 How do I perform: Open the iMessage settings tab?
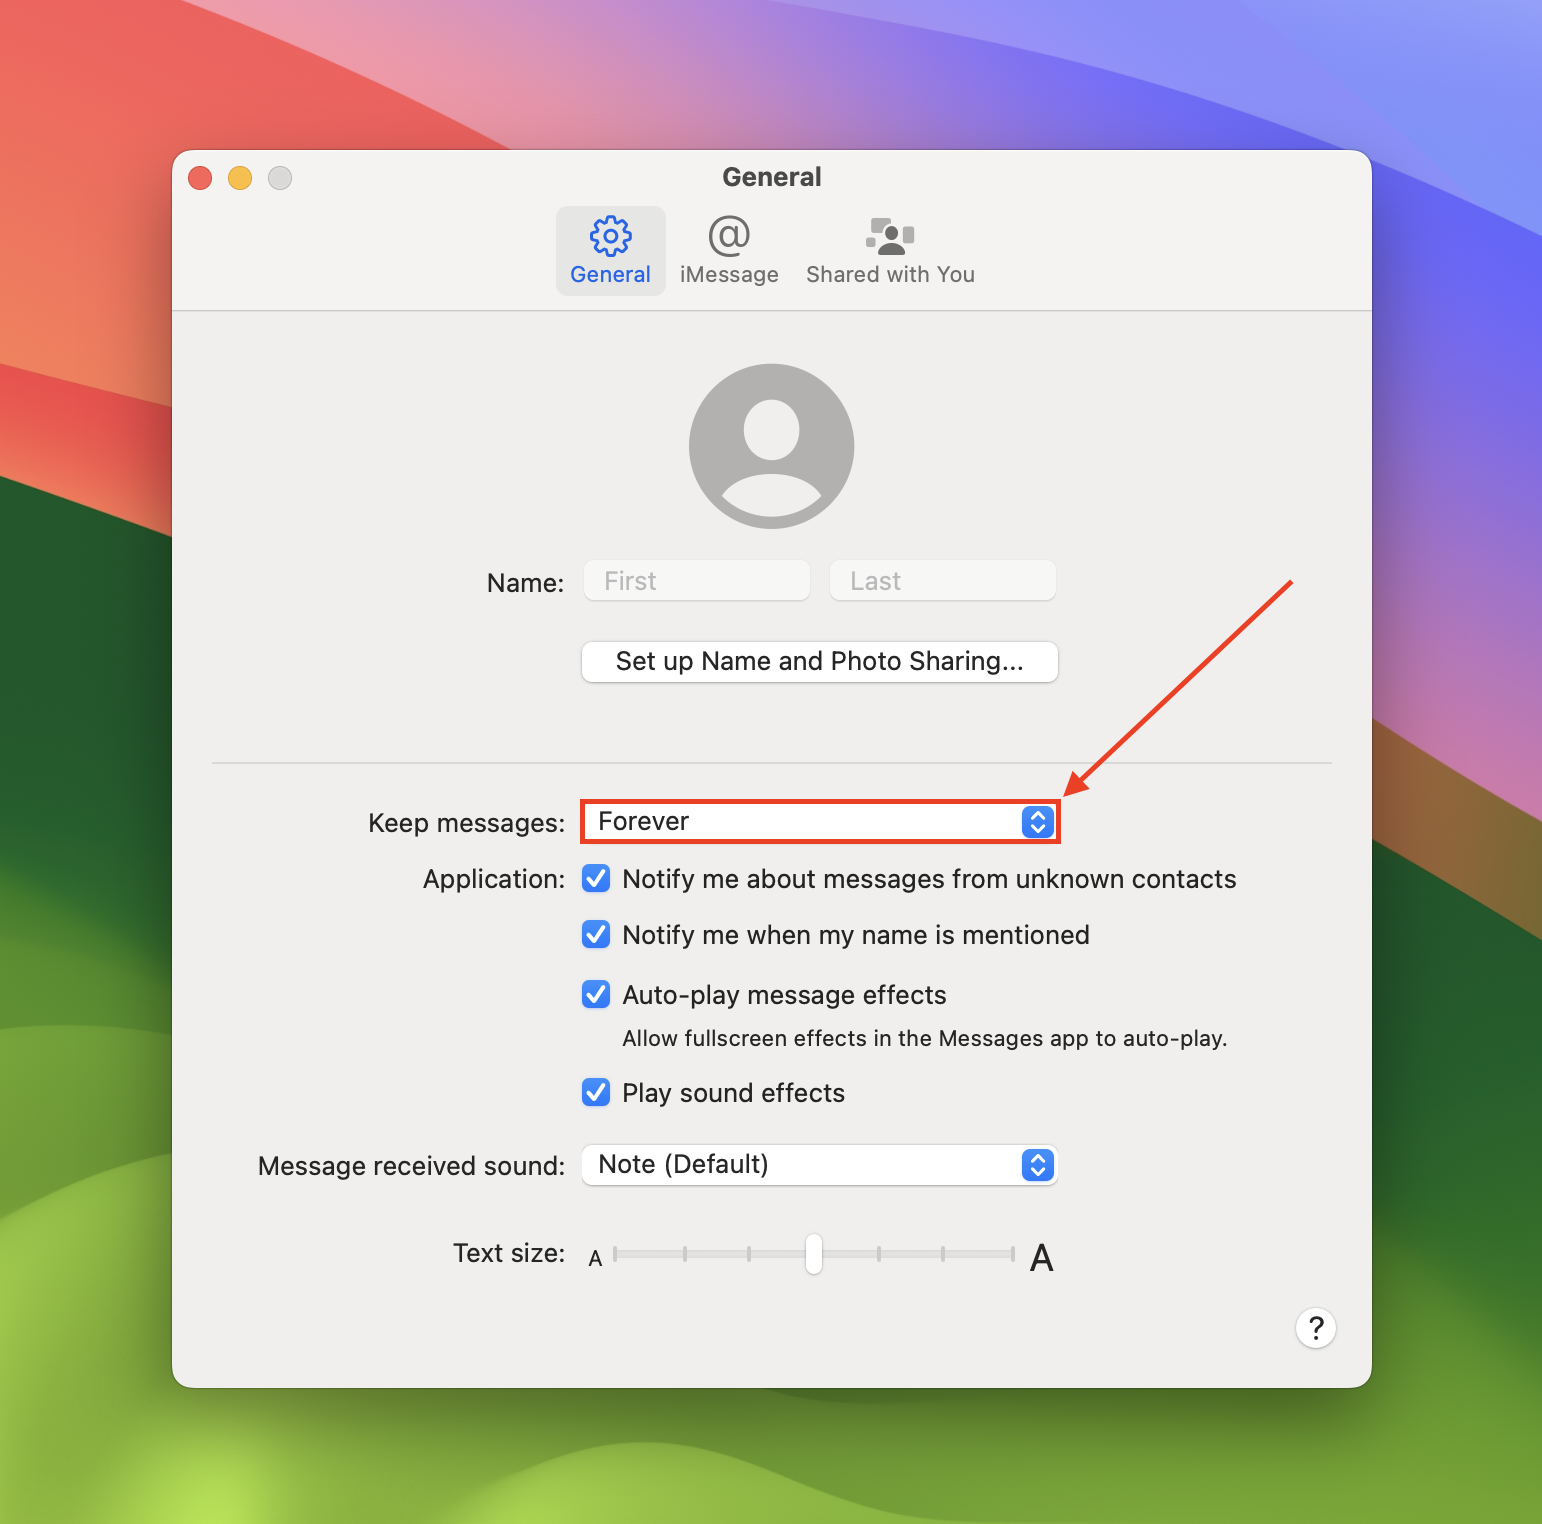pos(728,250)
